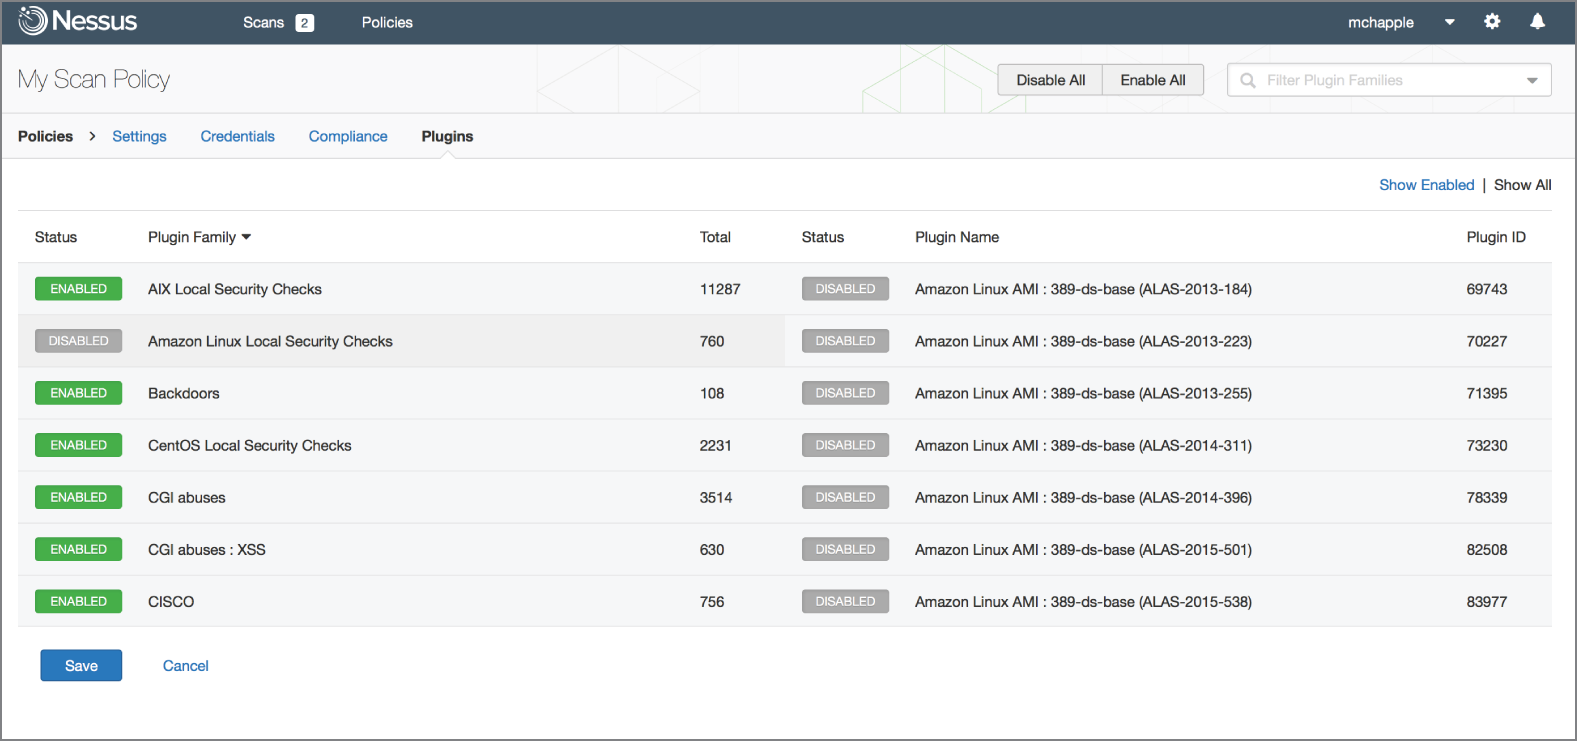Select CentOS Local Security Checks family
1577x741 pixels.
pos(249,445)
